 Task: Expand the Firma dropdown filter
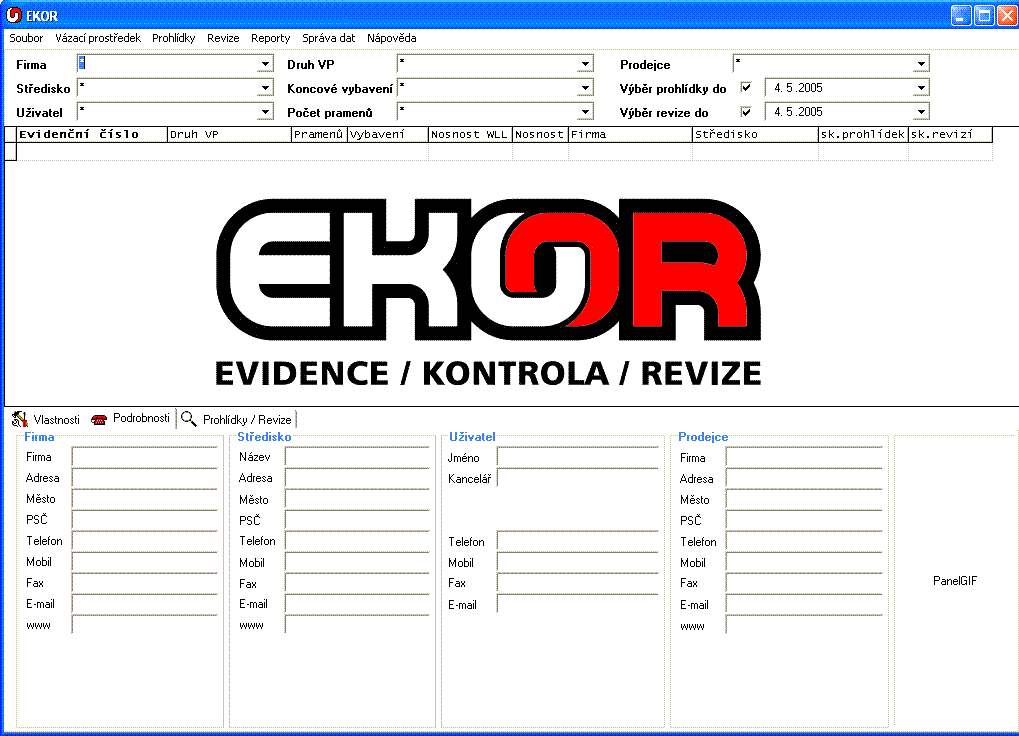pyautogui.click(x=265, y=64)
